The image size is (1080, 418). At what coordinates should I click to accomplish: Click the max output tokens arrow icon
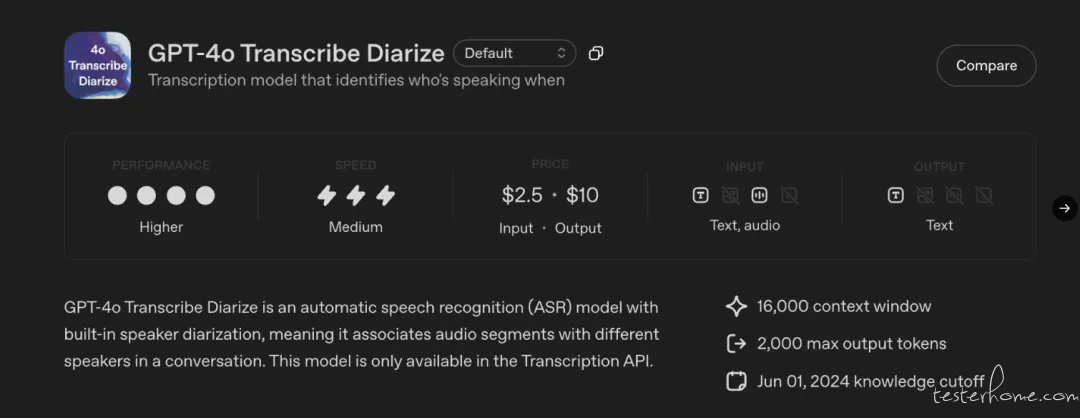[737, 344]
